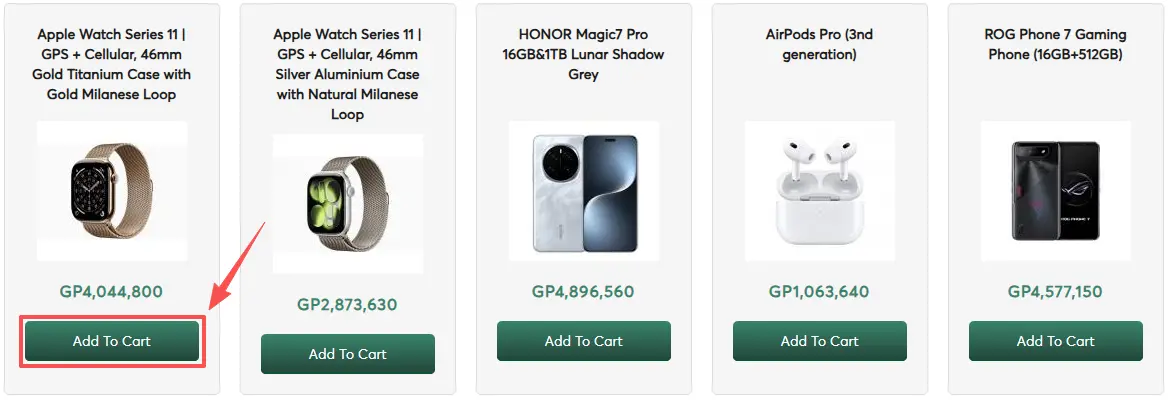Select the AirPods Pro (3rd generation) title
This screenshot has width=1168, height=401.
tap(820, 44)
